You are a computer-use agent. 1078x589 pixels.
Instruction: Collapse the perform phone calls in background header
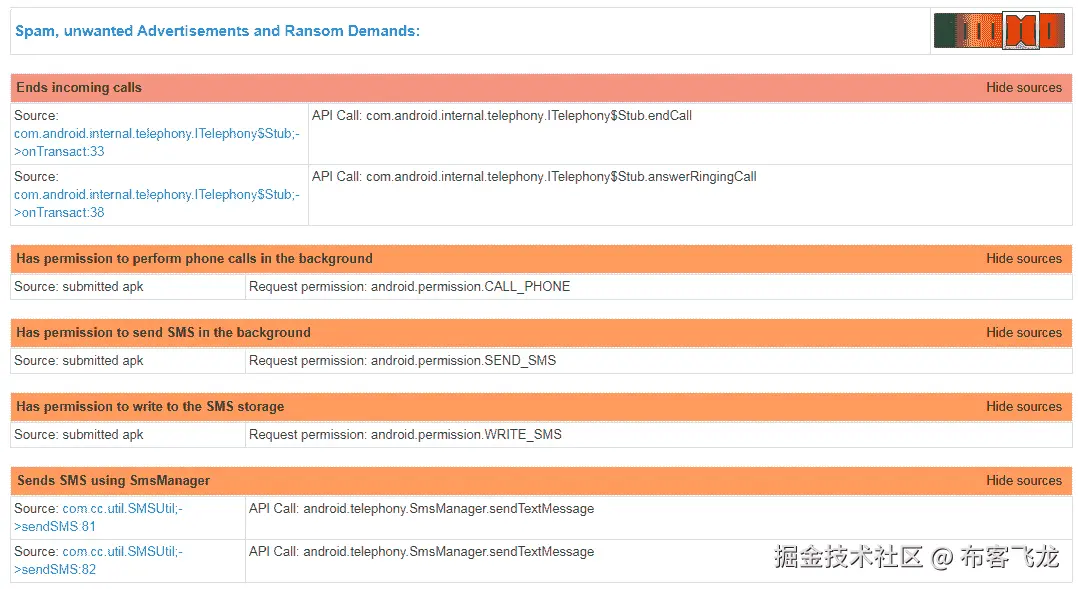[194, 259]
